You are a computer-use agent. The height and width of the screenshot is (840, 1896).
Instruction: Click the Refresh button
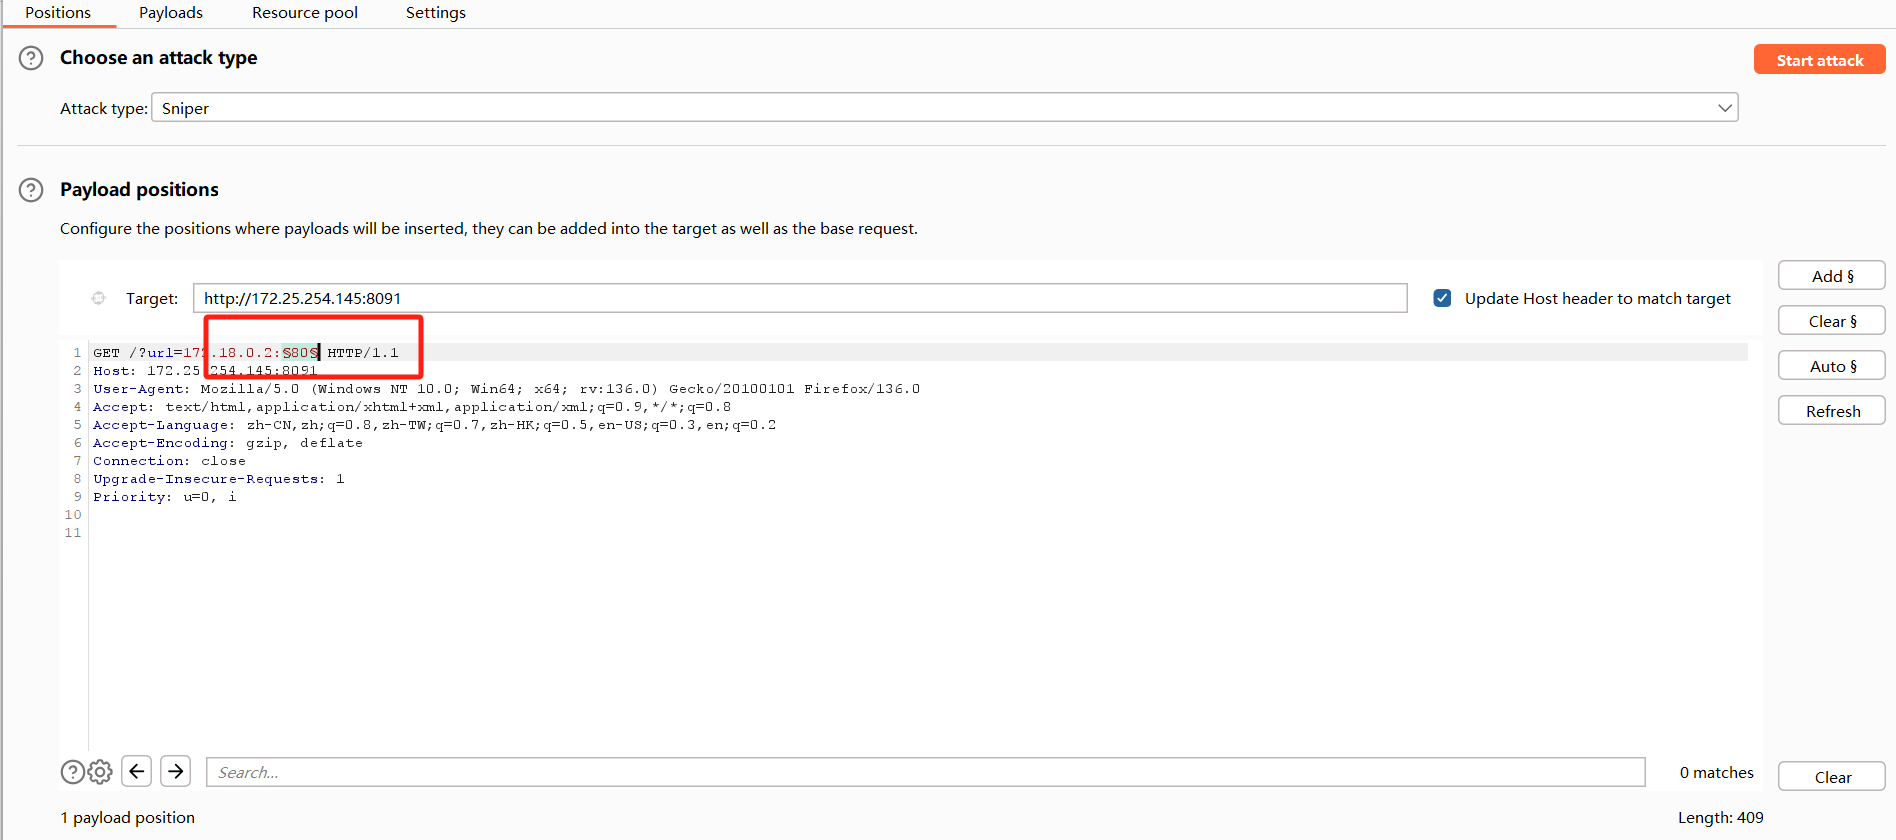pyautogui.click(x=1831, y=411)
